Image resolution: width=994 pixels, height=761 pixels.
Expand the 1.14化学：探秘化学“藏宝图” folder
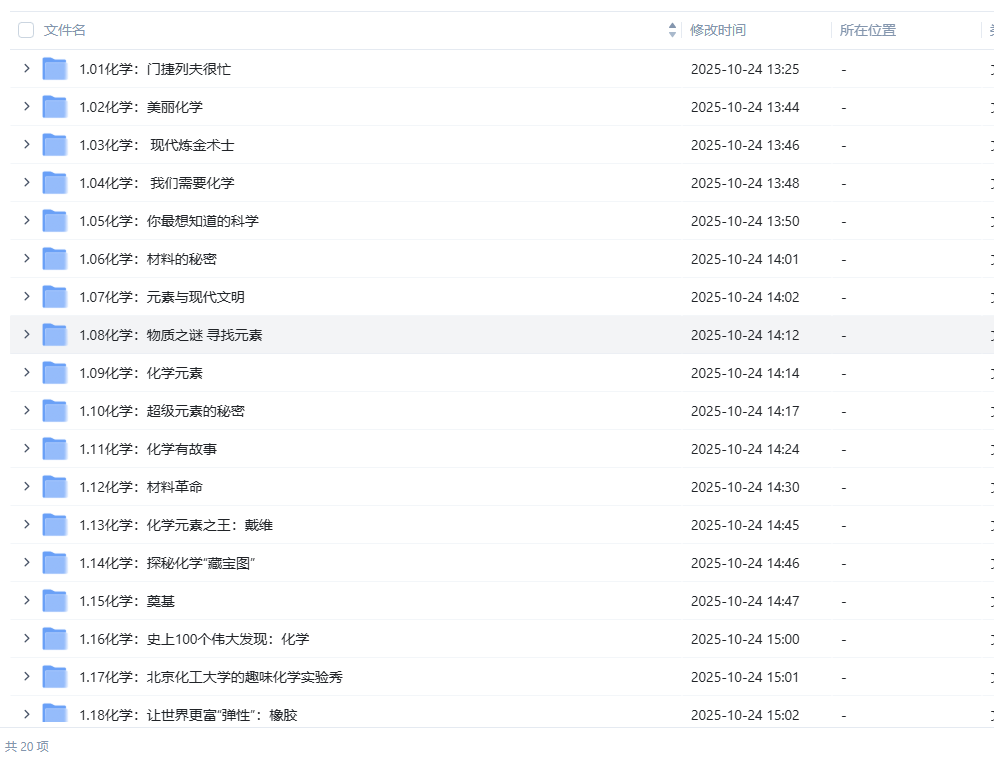[x=27, y=563]
